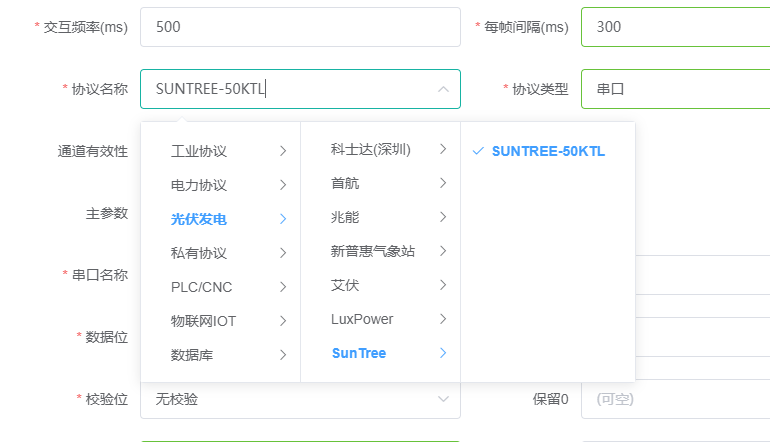Select the 兆能 vendor entry
This screenshot has width=770, height=442.
click(381, 217)
